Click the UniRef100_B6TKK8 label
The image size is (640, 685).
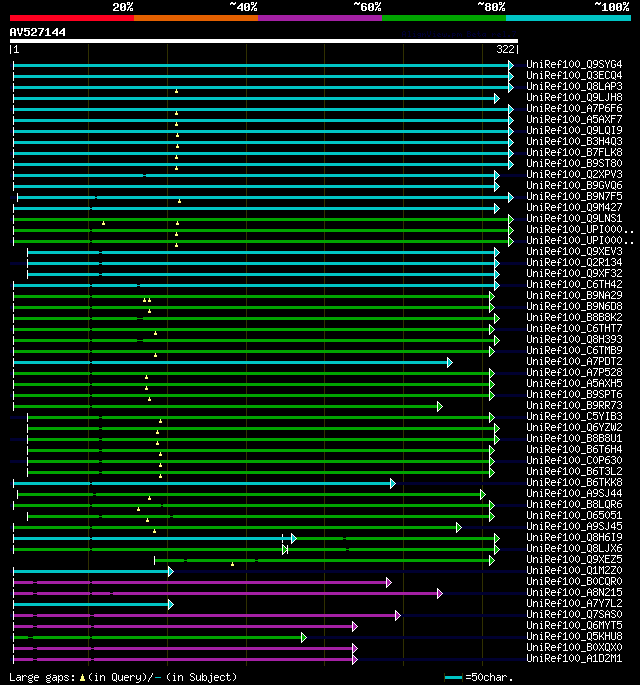click(574, 482)
